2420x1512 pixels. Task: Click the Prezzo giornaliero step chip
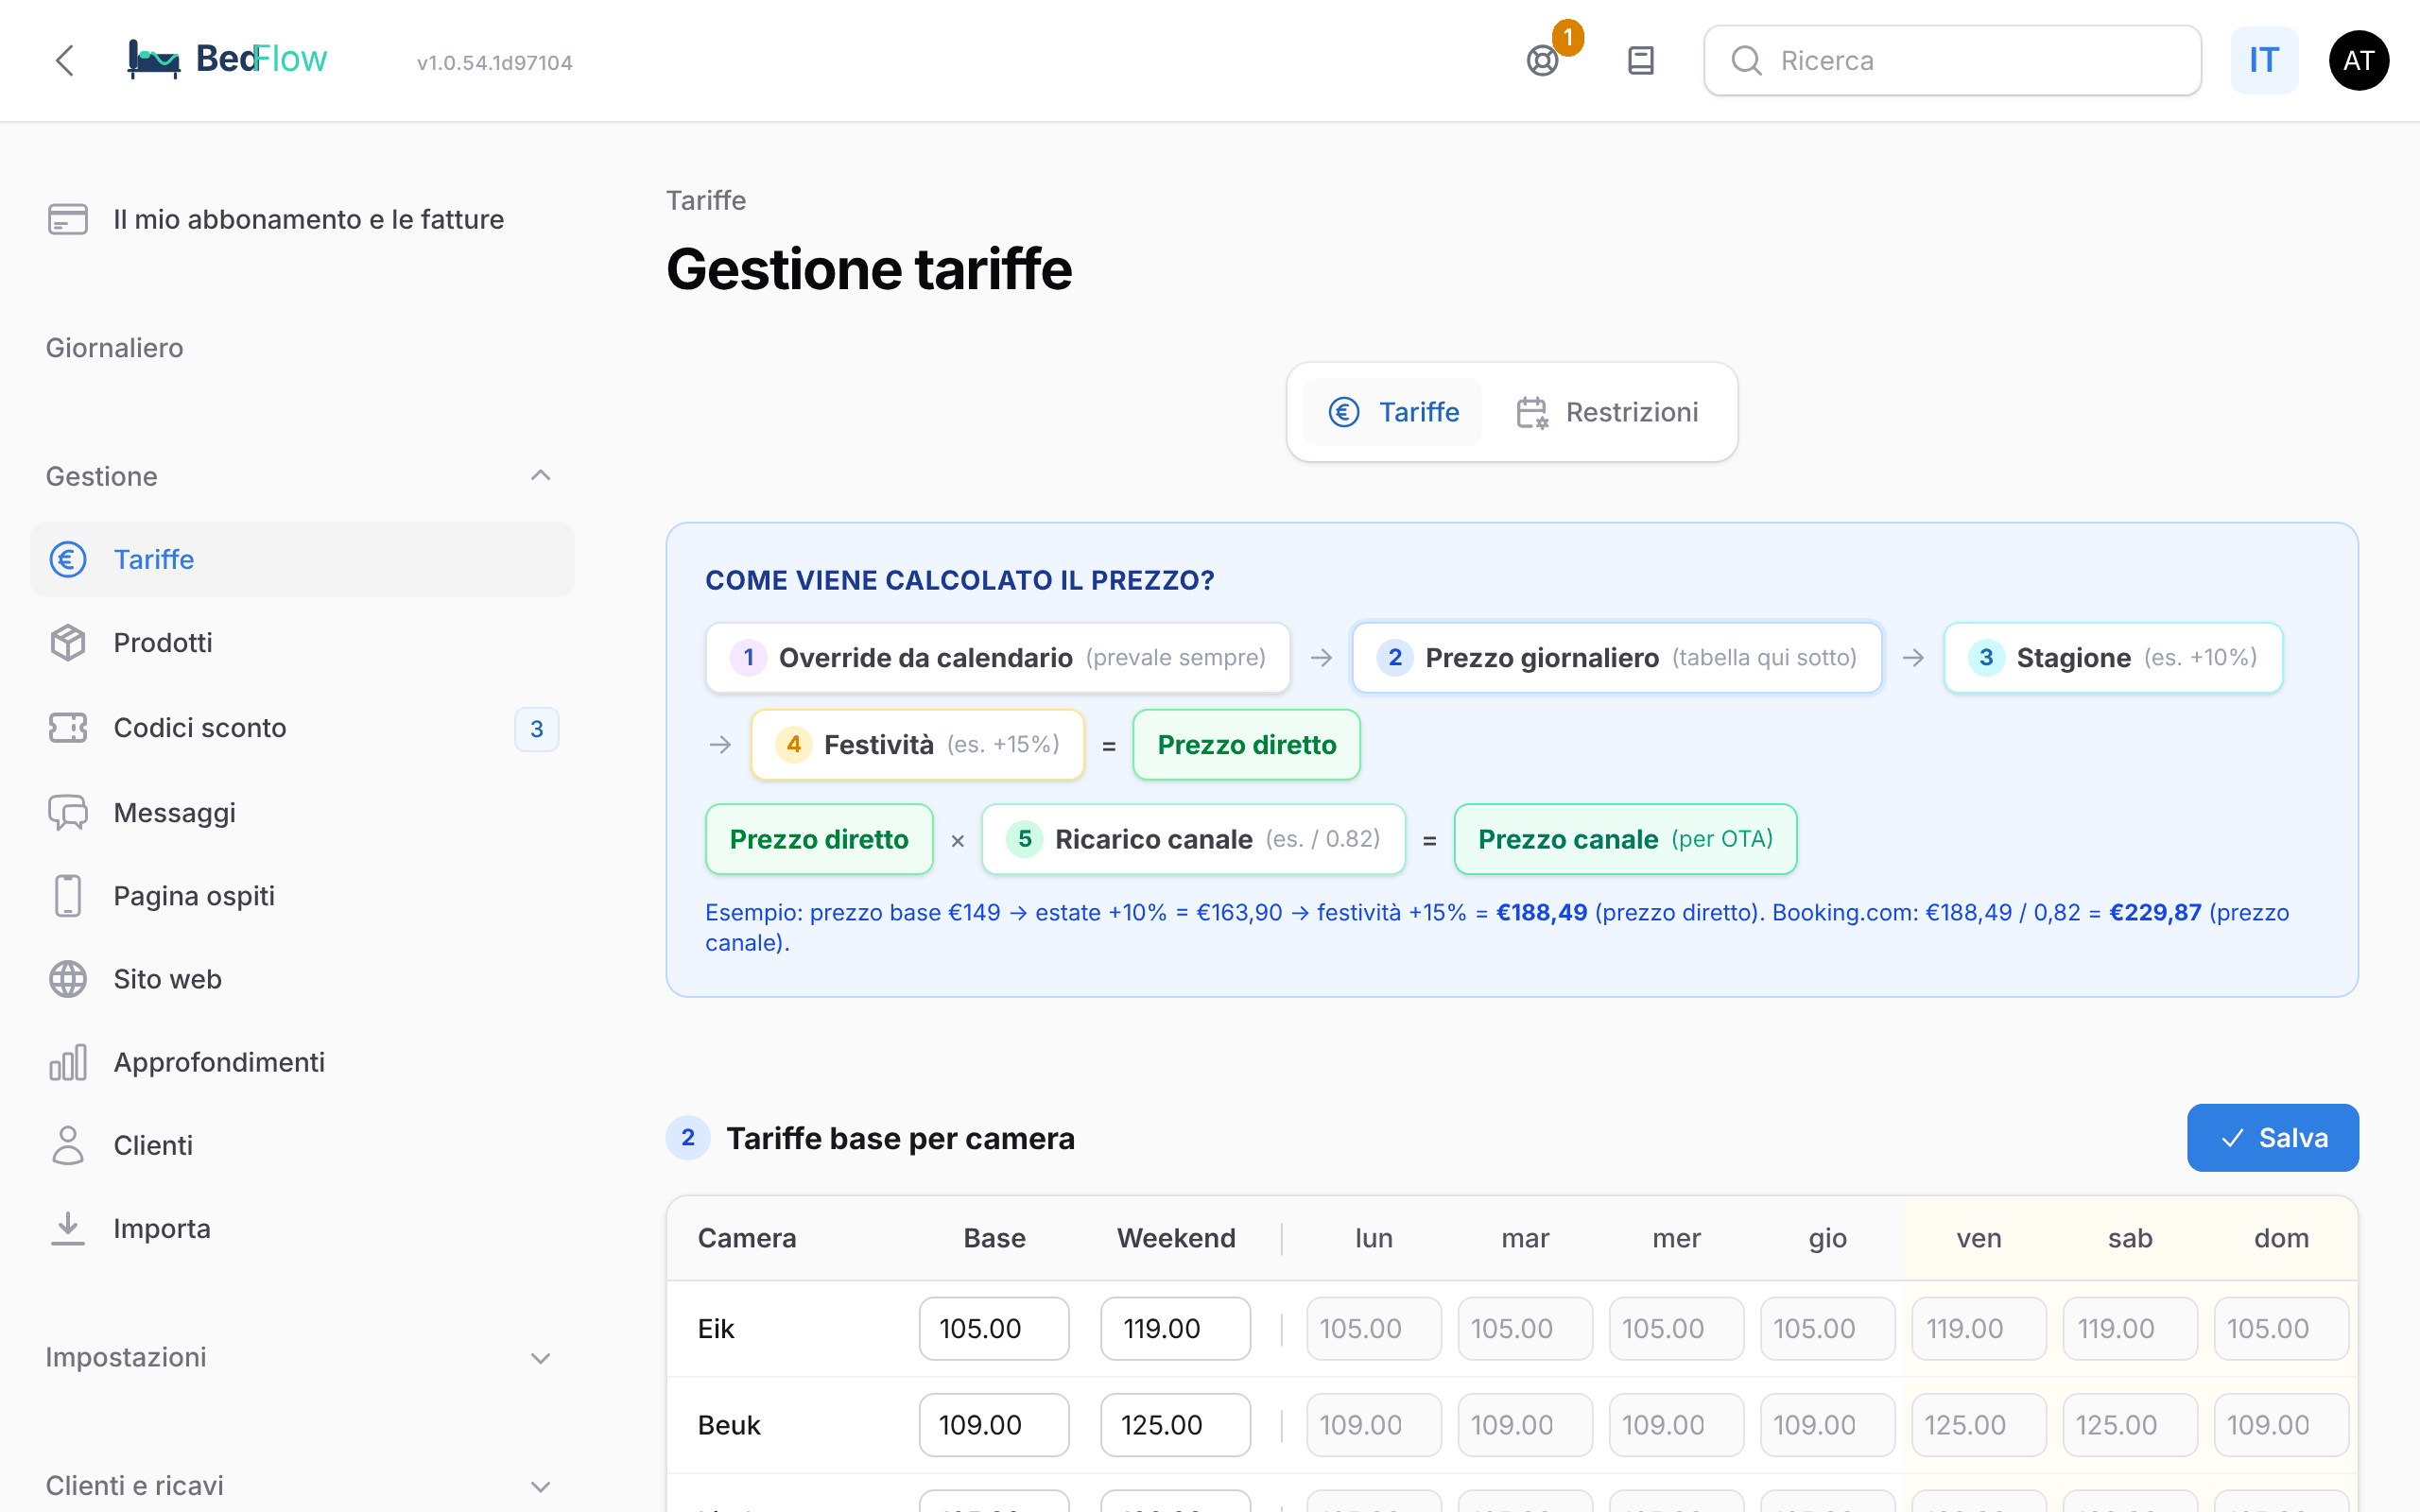coord(1616,658)
